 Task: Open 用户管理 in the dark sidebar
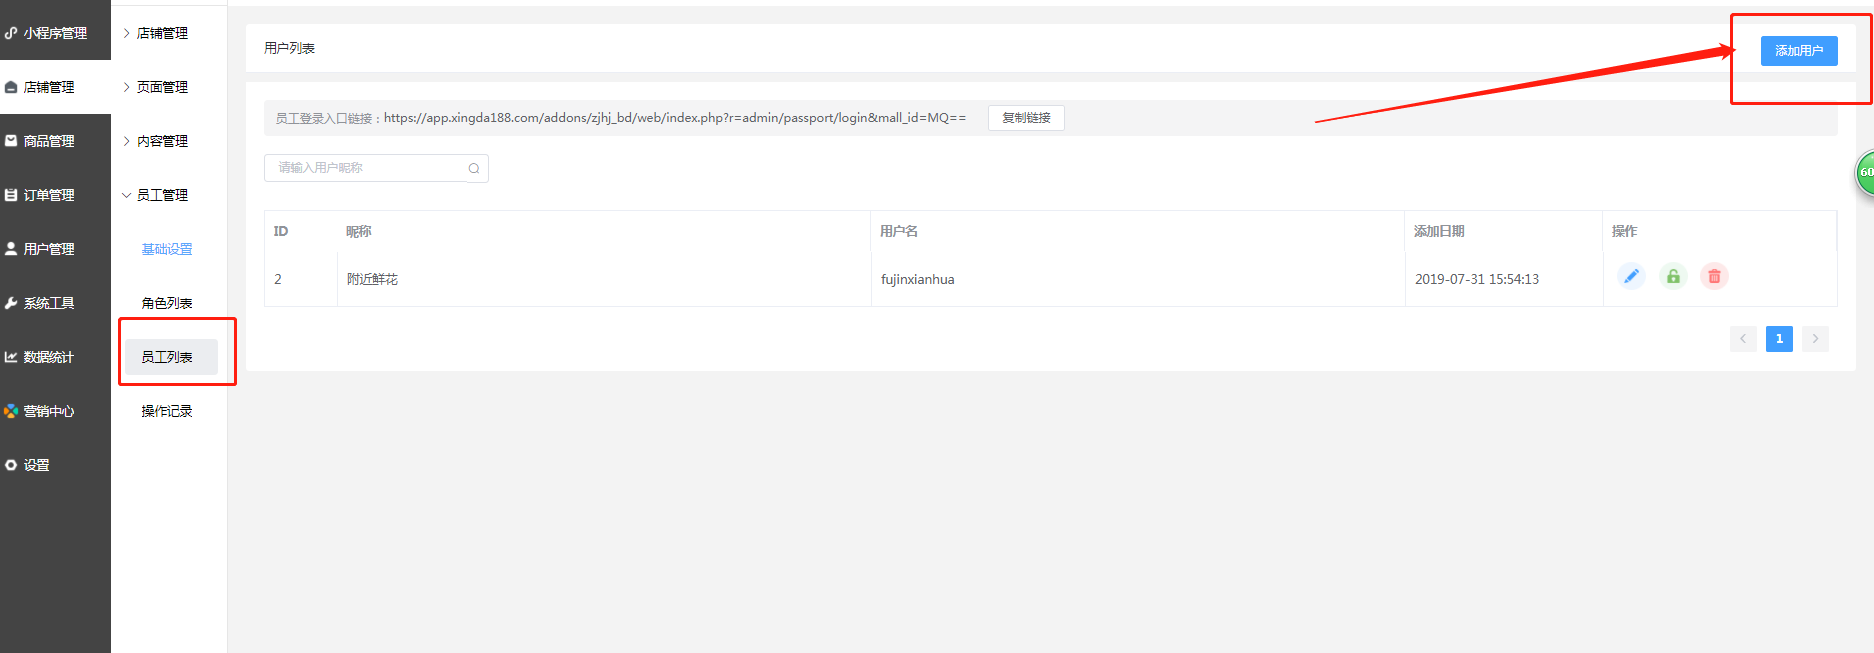[x=55, y=249]
